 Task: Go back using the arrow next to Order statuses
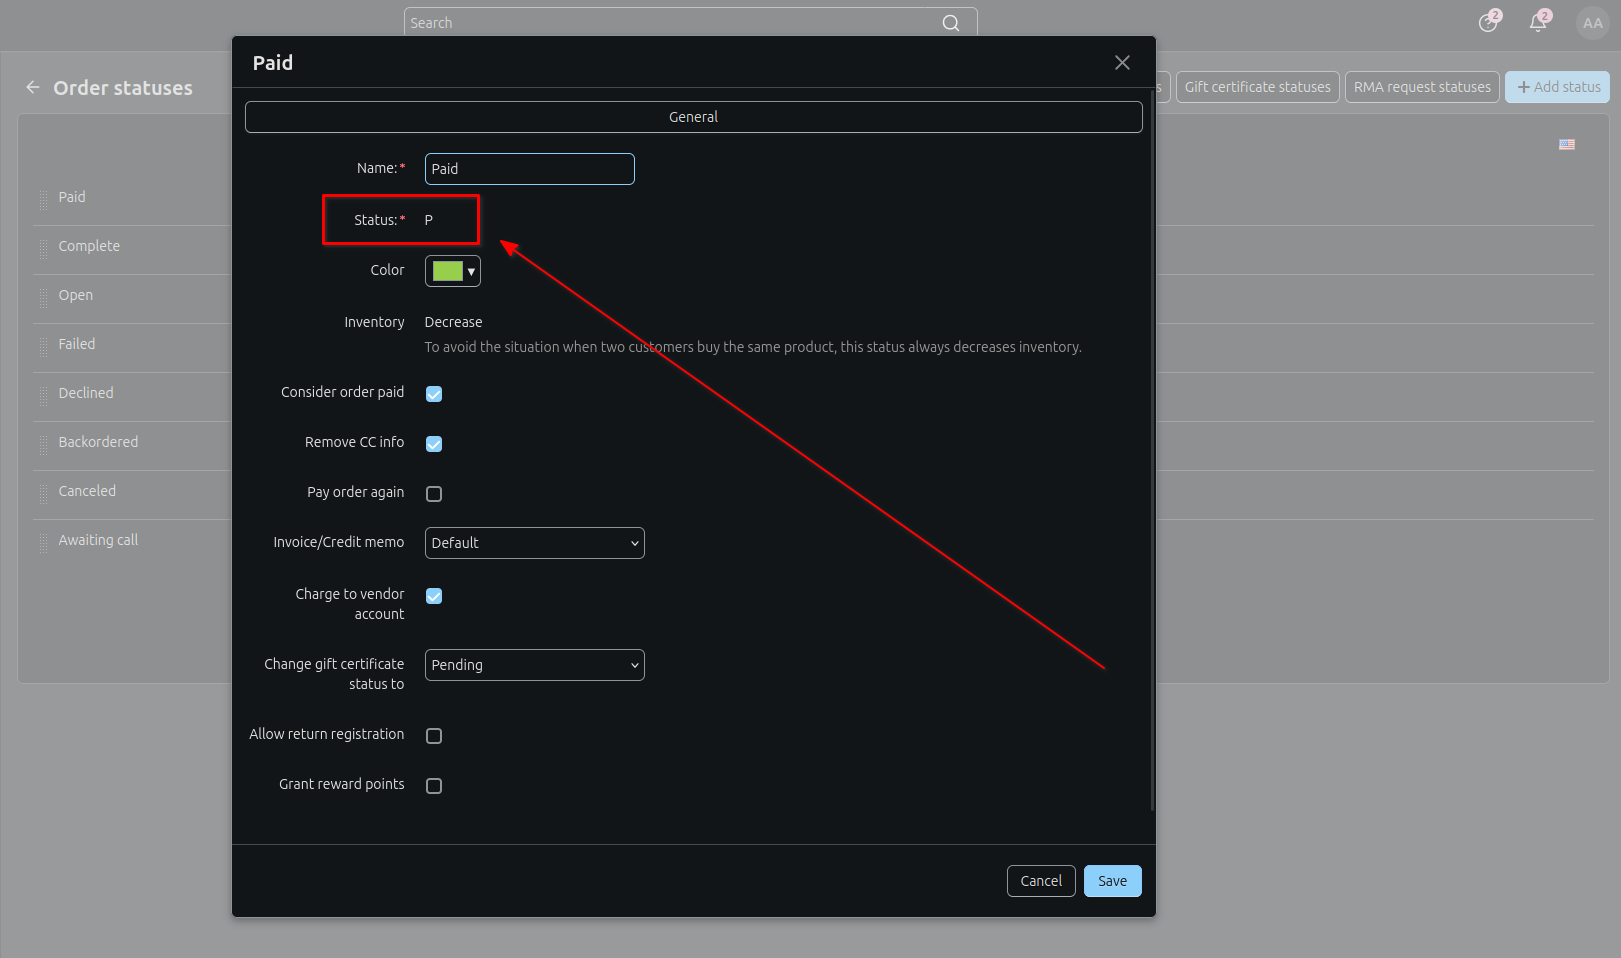(33, 88)
